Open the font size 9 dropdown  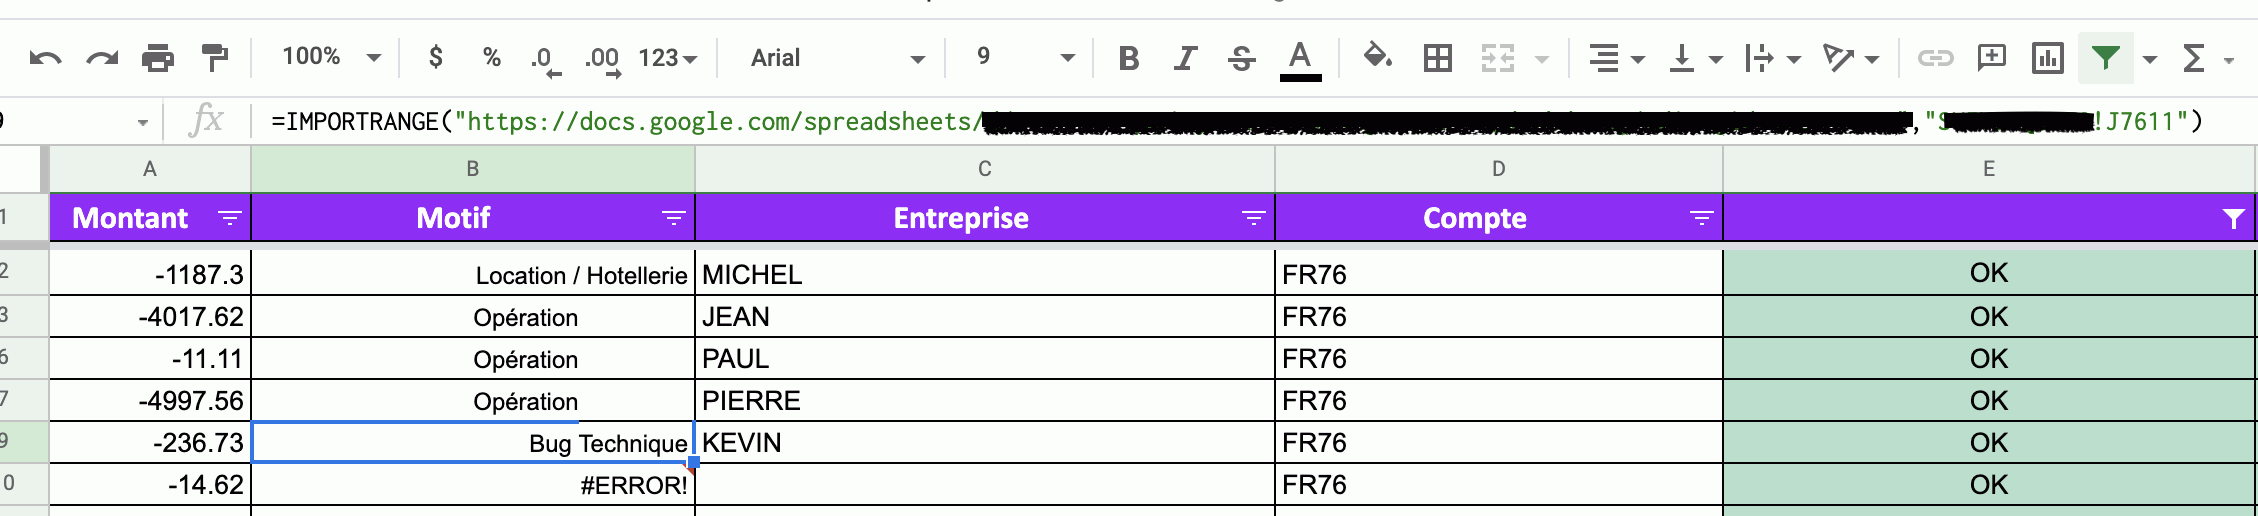[1025, 57]
